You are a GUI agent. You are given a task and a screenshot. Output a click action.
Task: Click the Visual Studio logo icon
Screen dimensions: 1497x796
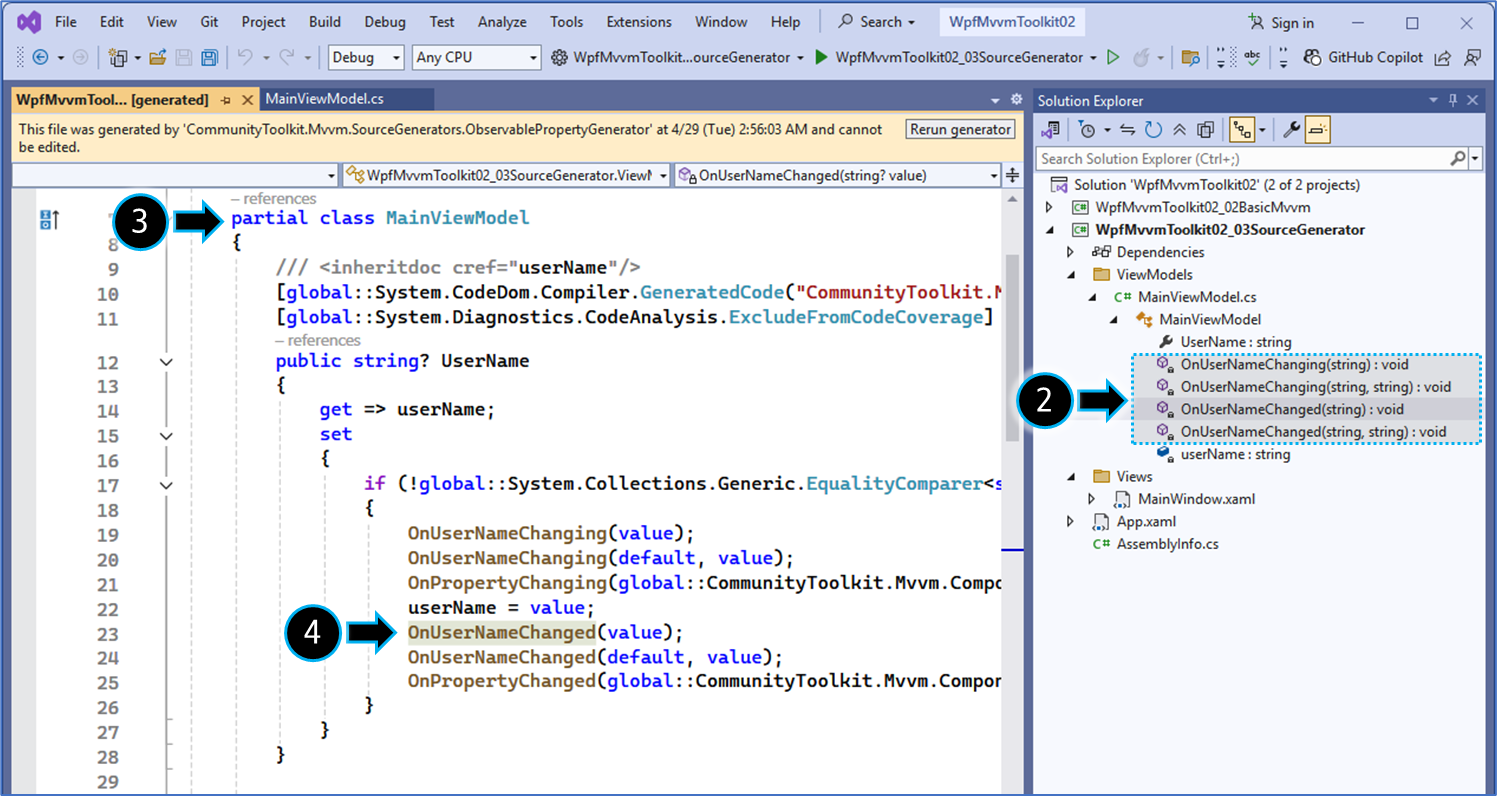click(x=29, y=22)
